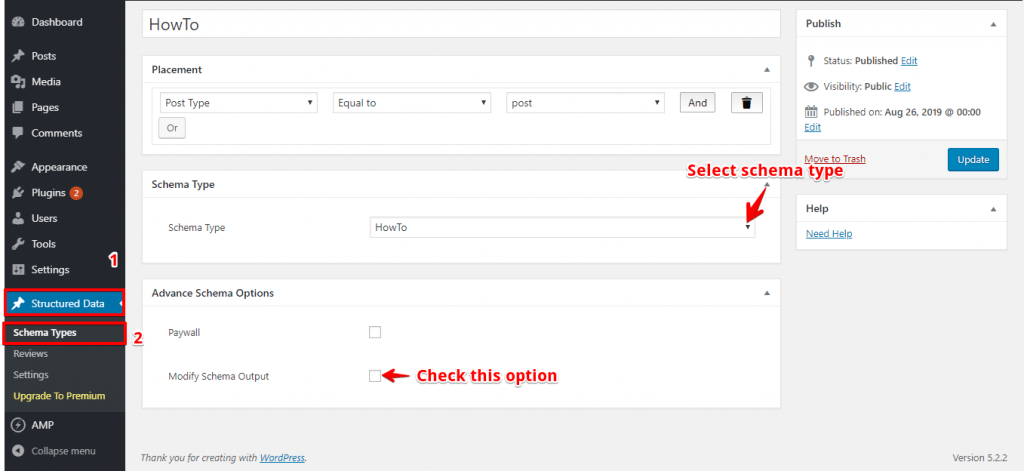This screenshot has width=1024, height=471.
Task: Check the Modify Schema Output option
Action: click(x=375, y=376)
